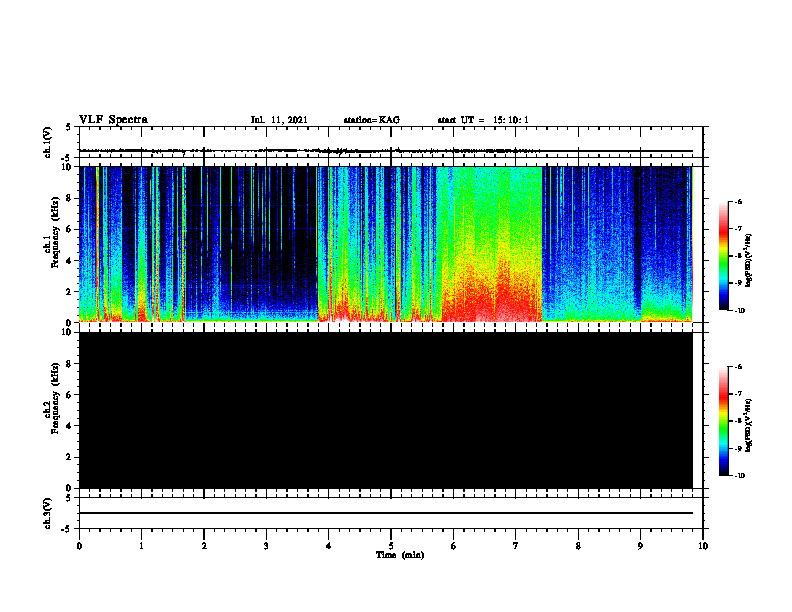
Task: Click time axis tick label "1"
Action: click(x=141, y=546)
